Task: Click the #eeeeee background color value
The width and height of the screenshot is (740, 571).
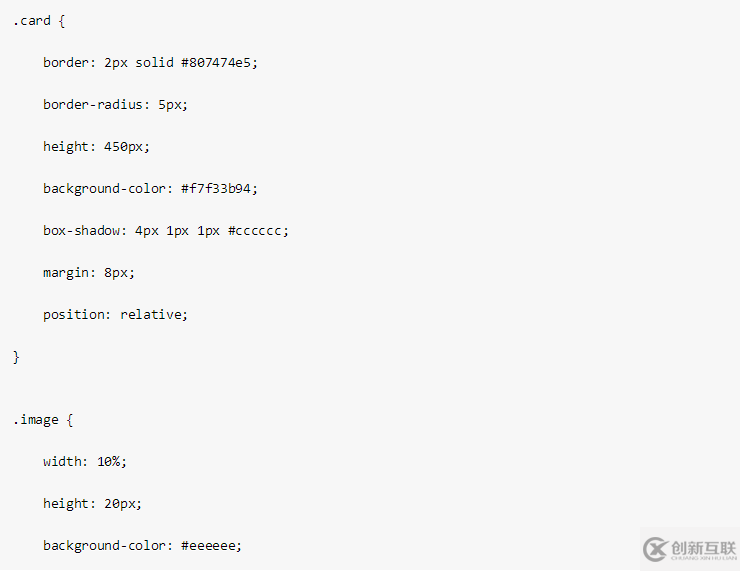Action: point(208,546)
